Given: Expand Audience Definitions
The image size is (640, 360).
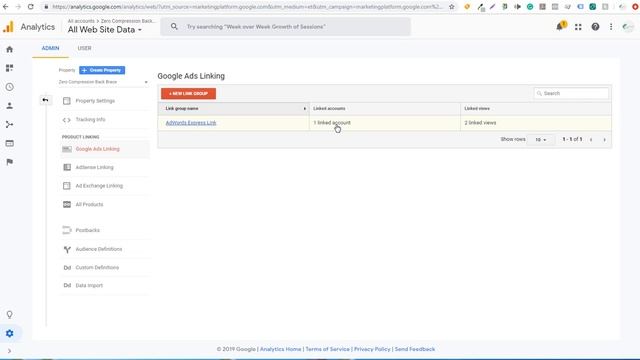Looking at the screenshot, I should [99, 249].
